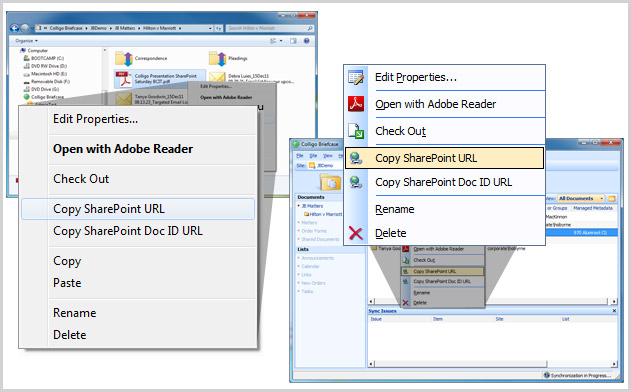This screenshot has width=631, height=392.
Task: Click the site icon next to JBDemo in Briefcase
Action: [311, 165]
